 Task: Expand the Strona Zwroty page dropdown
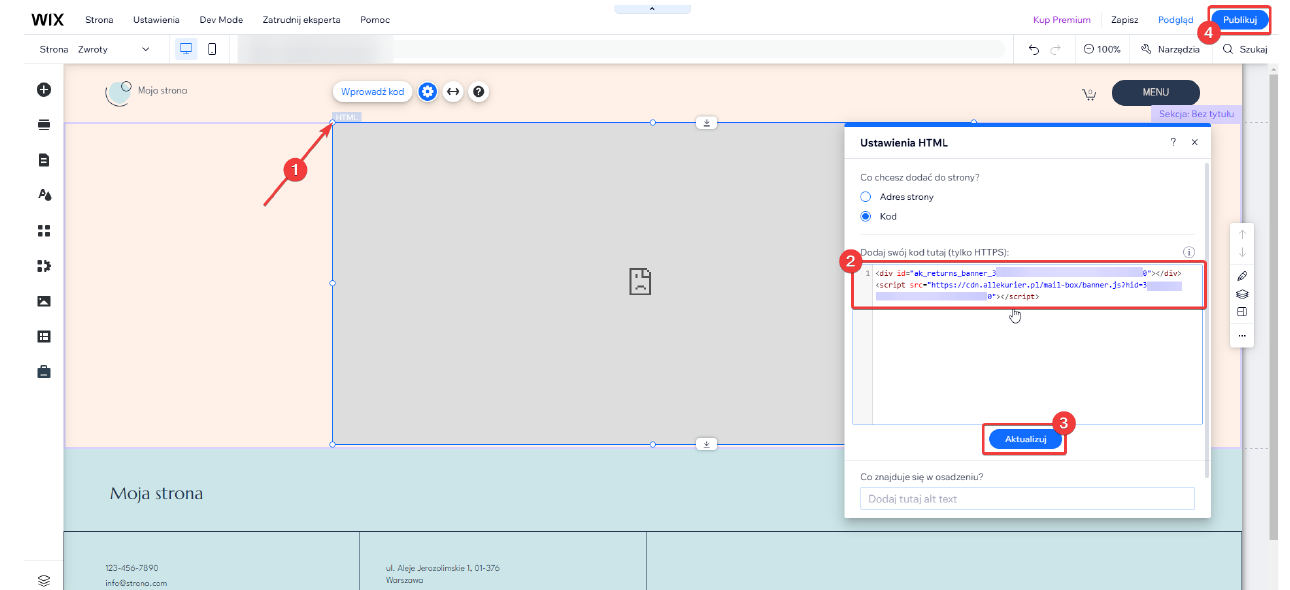click(95, 49)
